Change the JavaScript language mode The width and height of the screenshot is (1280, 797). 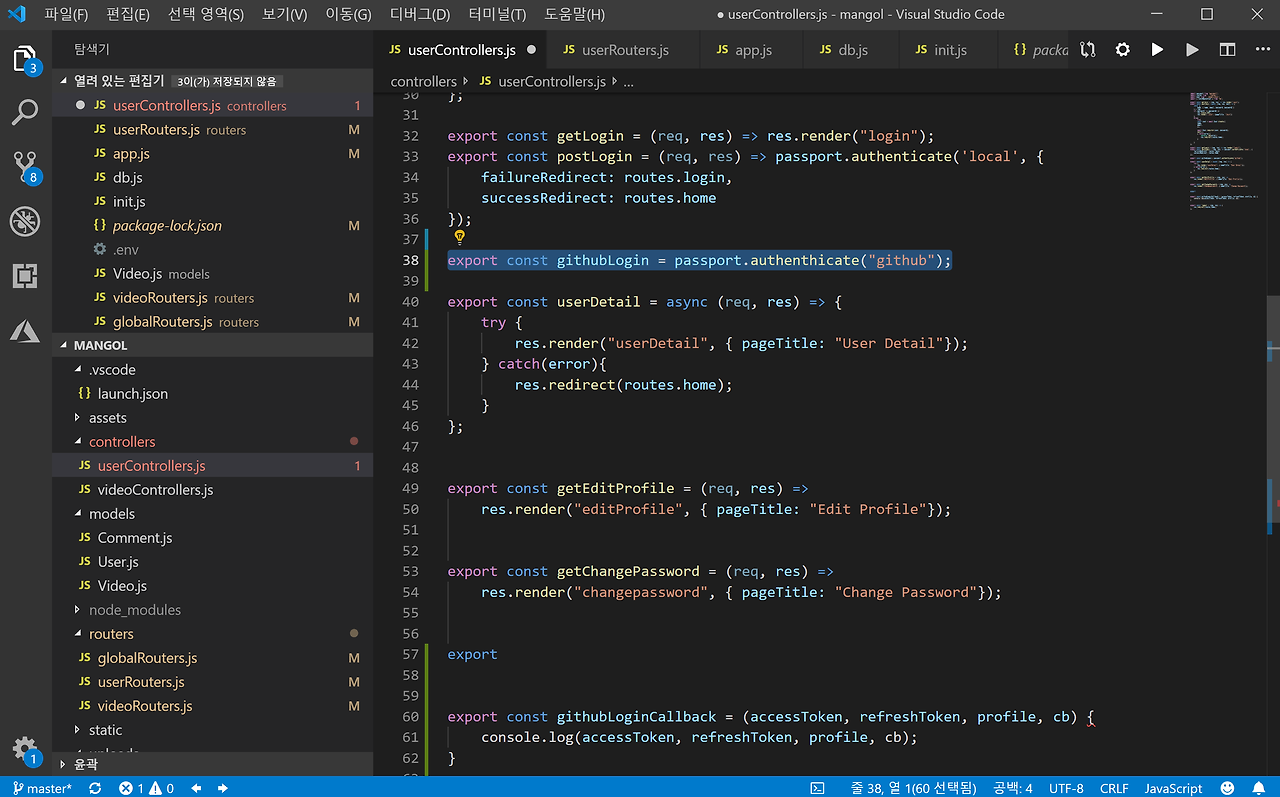pyautogui.click(x=1173, y=788)
